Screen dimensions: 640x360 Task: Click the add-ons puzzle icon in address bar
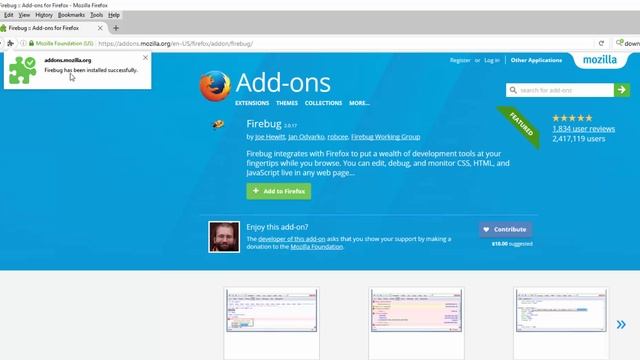(11, 43)
